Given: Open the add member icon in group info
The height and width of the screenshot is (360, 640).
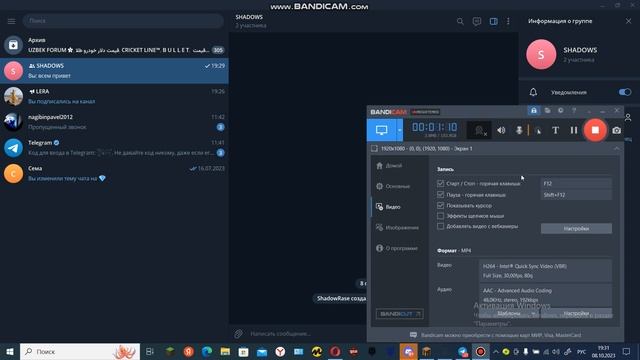Looking at the screenshot, I should point(628,118).
